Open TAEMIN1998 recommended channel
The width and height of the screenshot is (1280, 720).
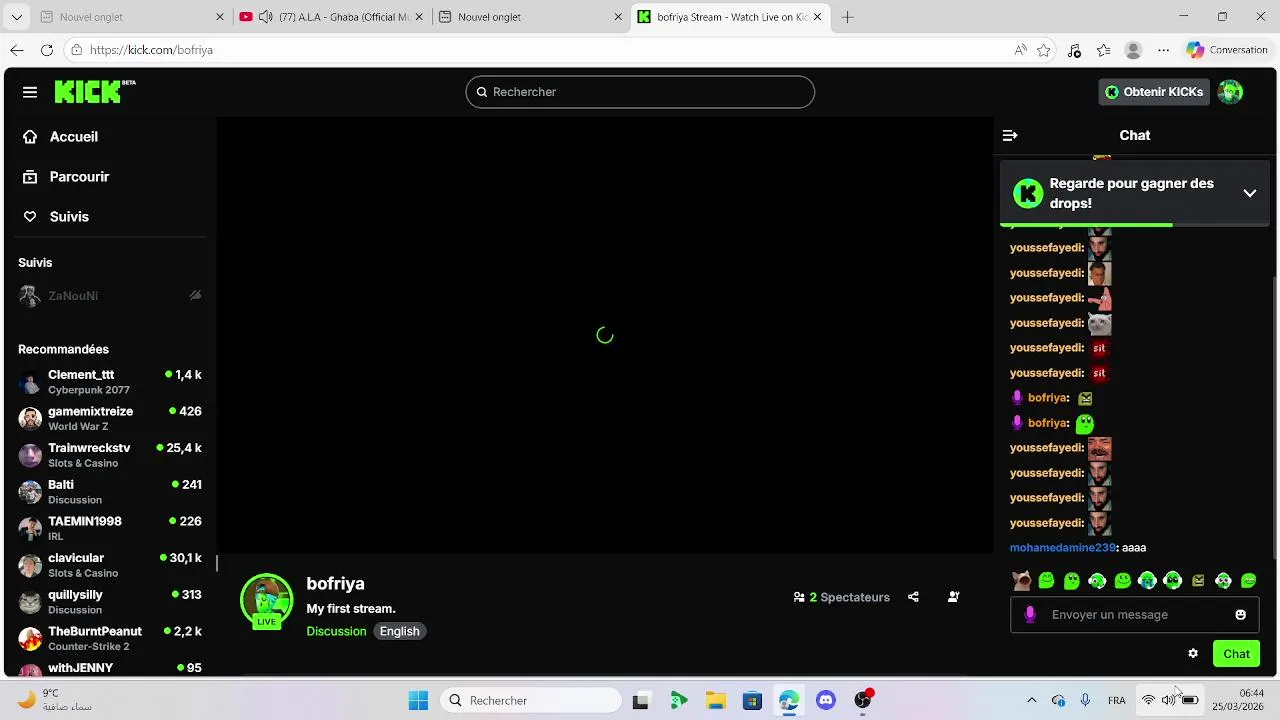coord(110,529)
